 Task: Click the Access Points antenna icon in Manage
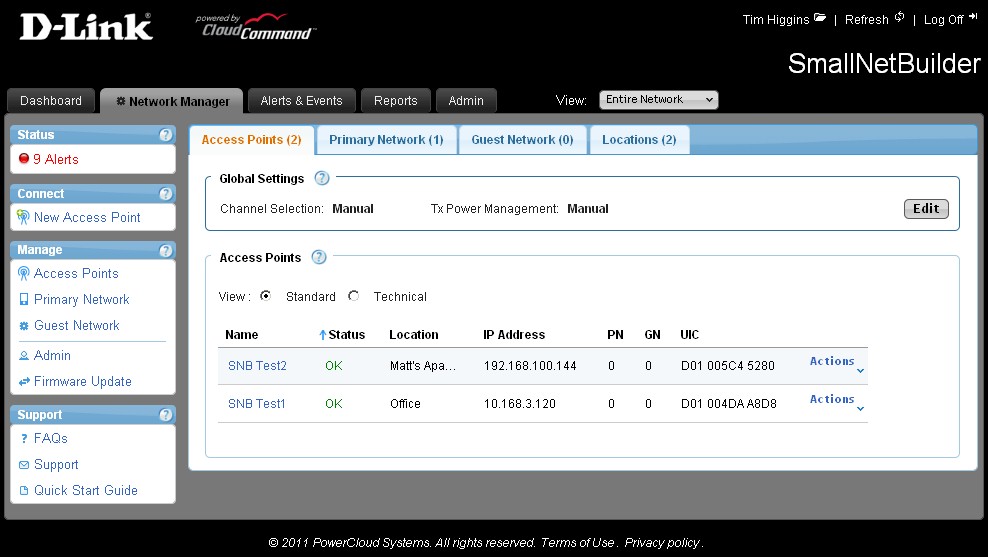23,273
